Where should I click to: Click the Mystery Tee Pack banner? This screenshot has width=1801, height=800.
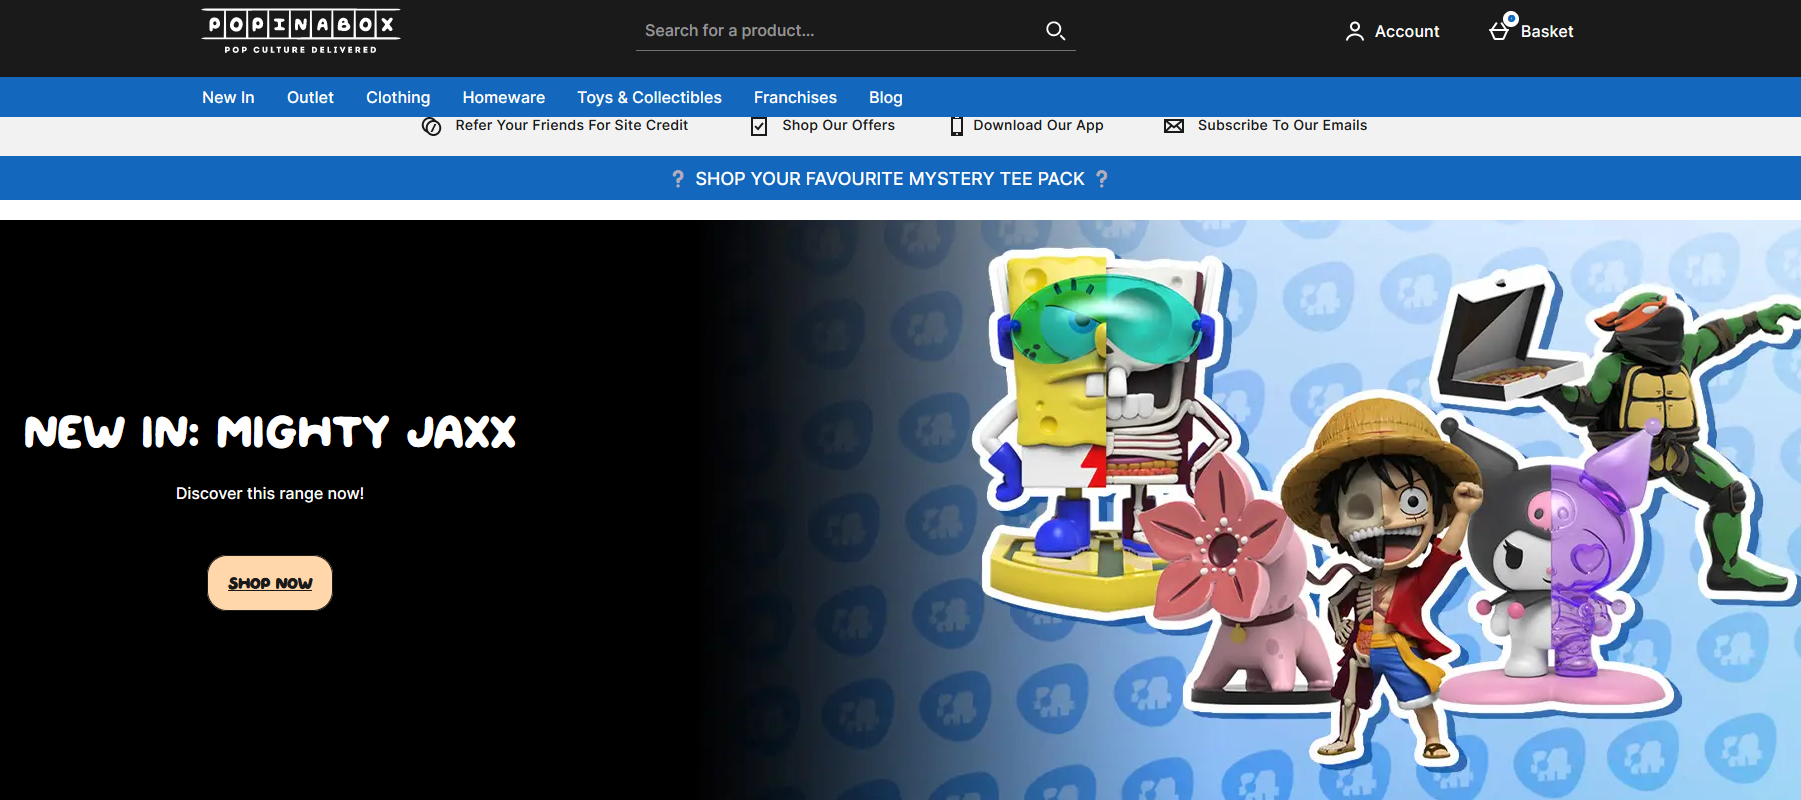pyautogui.click(x=889, y=179)
